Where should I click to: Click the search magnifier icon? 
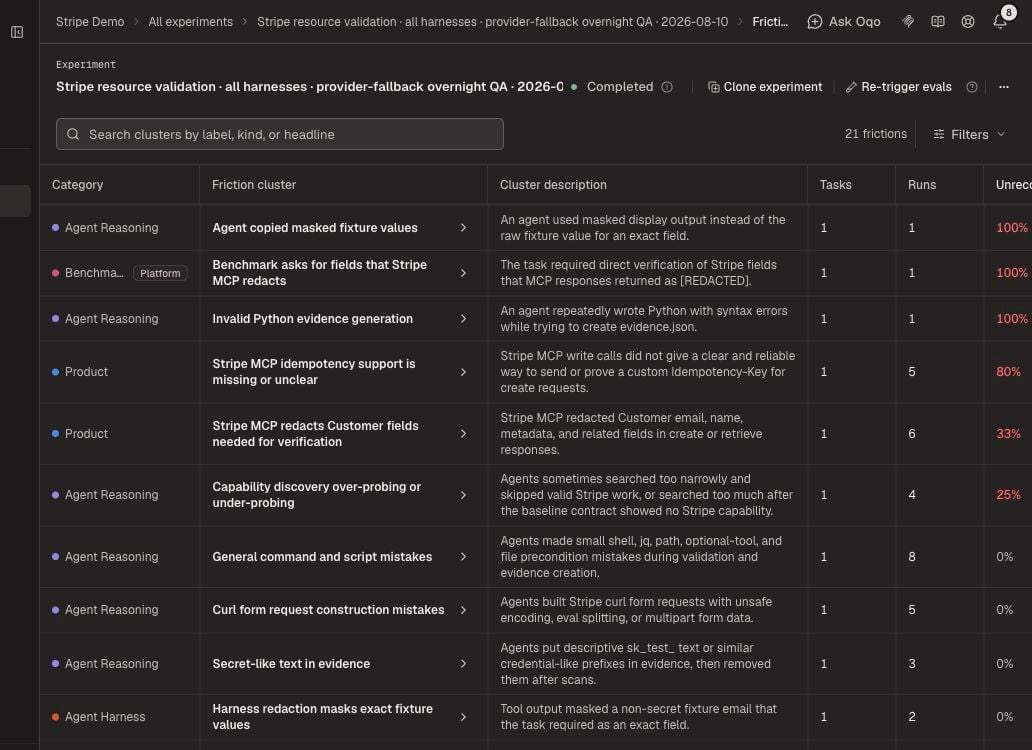(x=73, y=134)
